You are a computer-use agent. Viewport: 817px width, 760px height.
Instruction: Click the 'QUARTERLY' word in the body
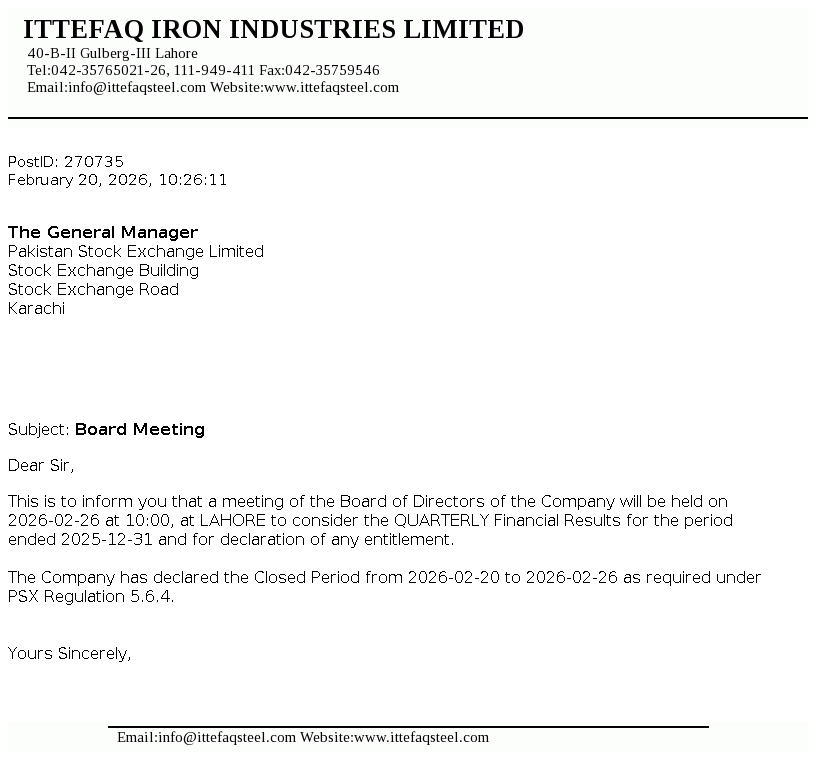pos(441,520)
